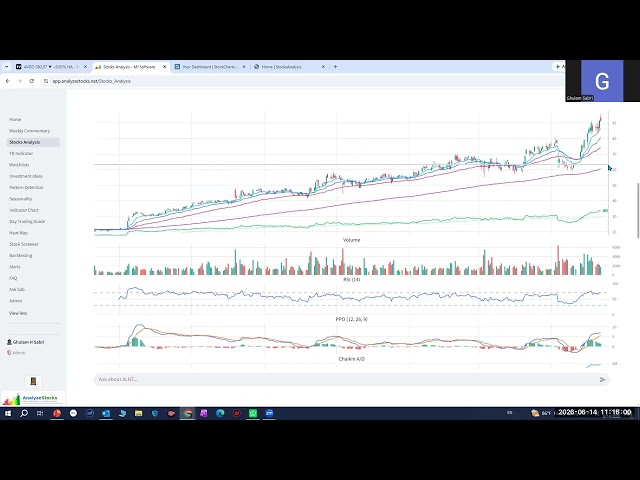Open Zoom from taskbar

pyautogui.click(x=269, y=413)
